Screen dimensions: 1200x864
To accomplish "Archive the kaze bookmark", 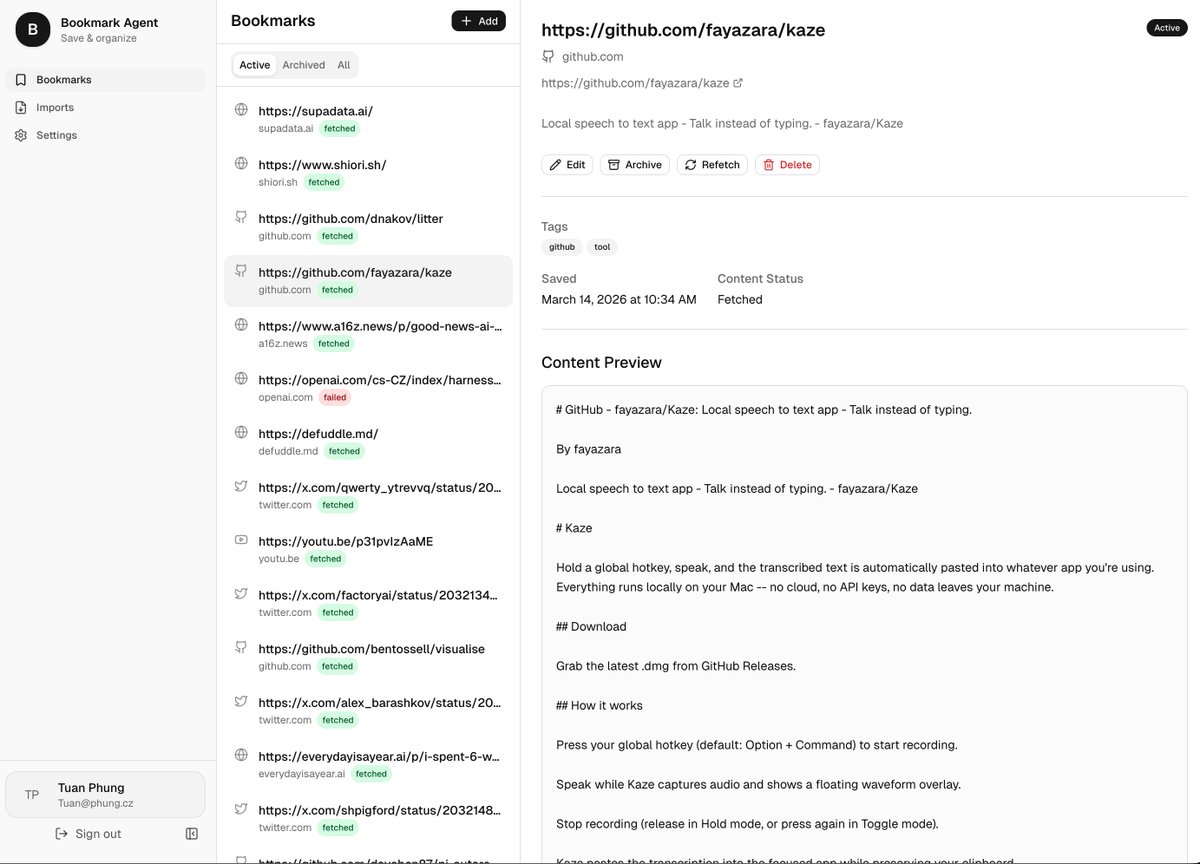I will (634, 165).
